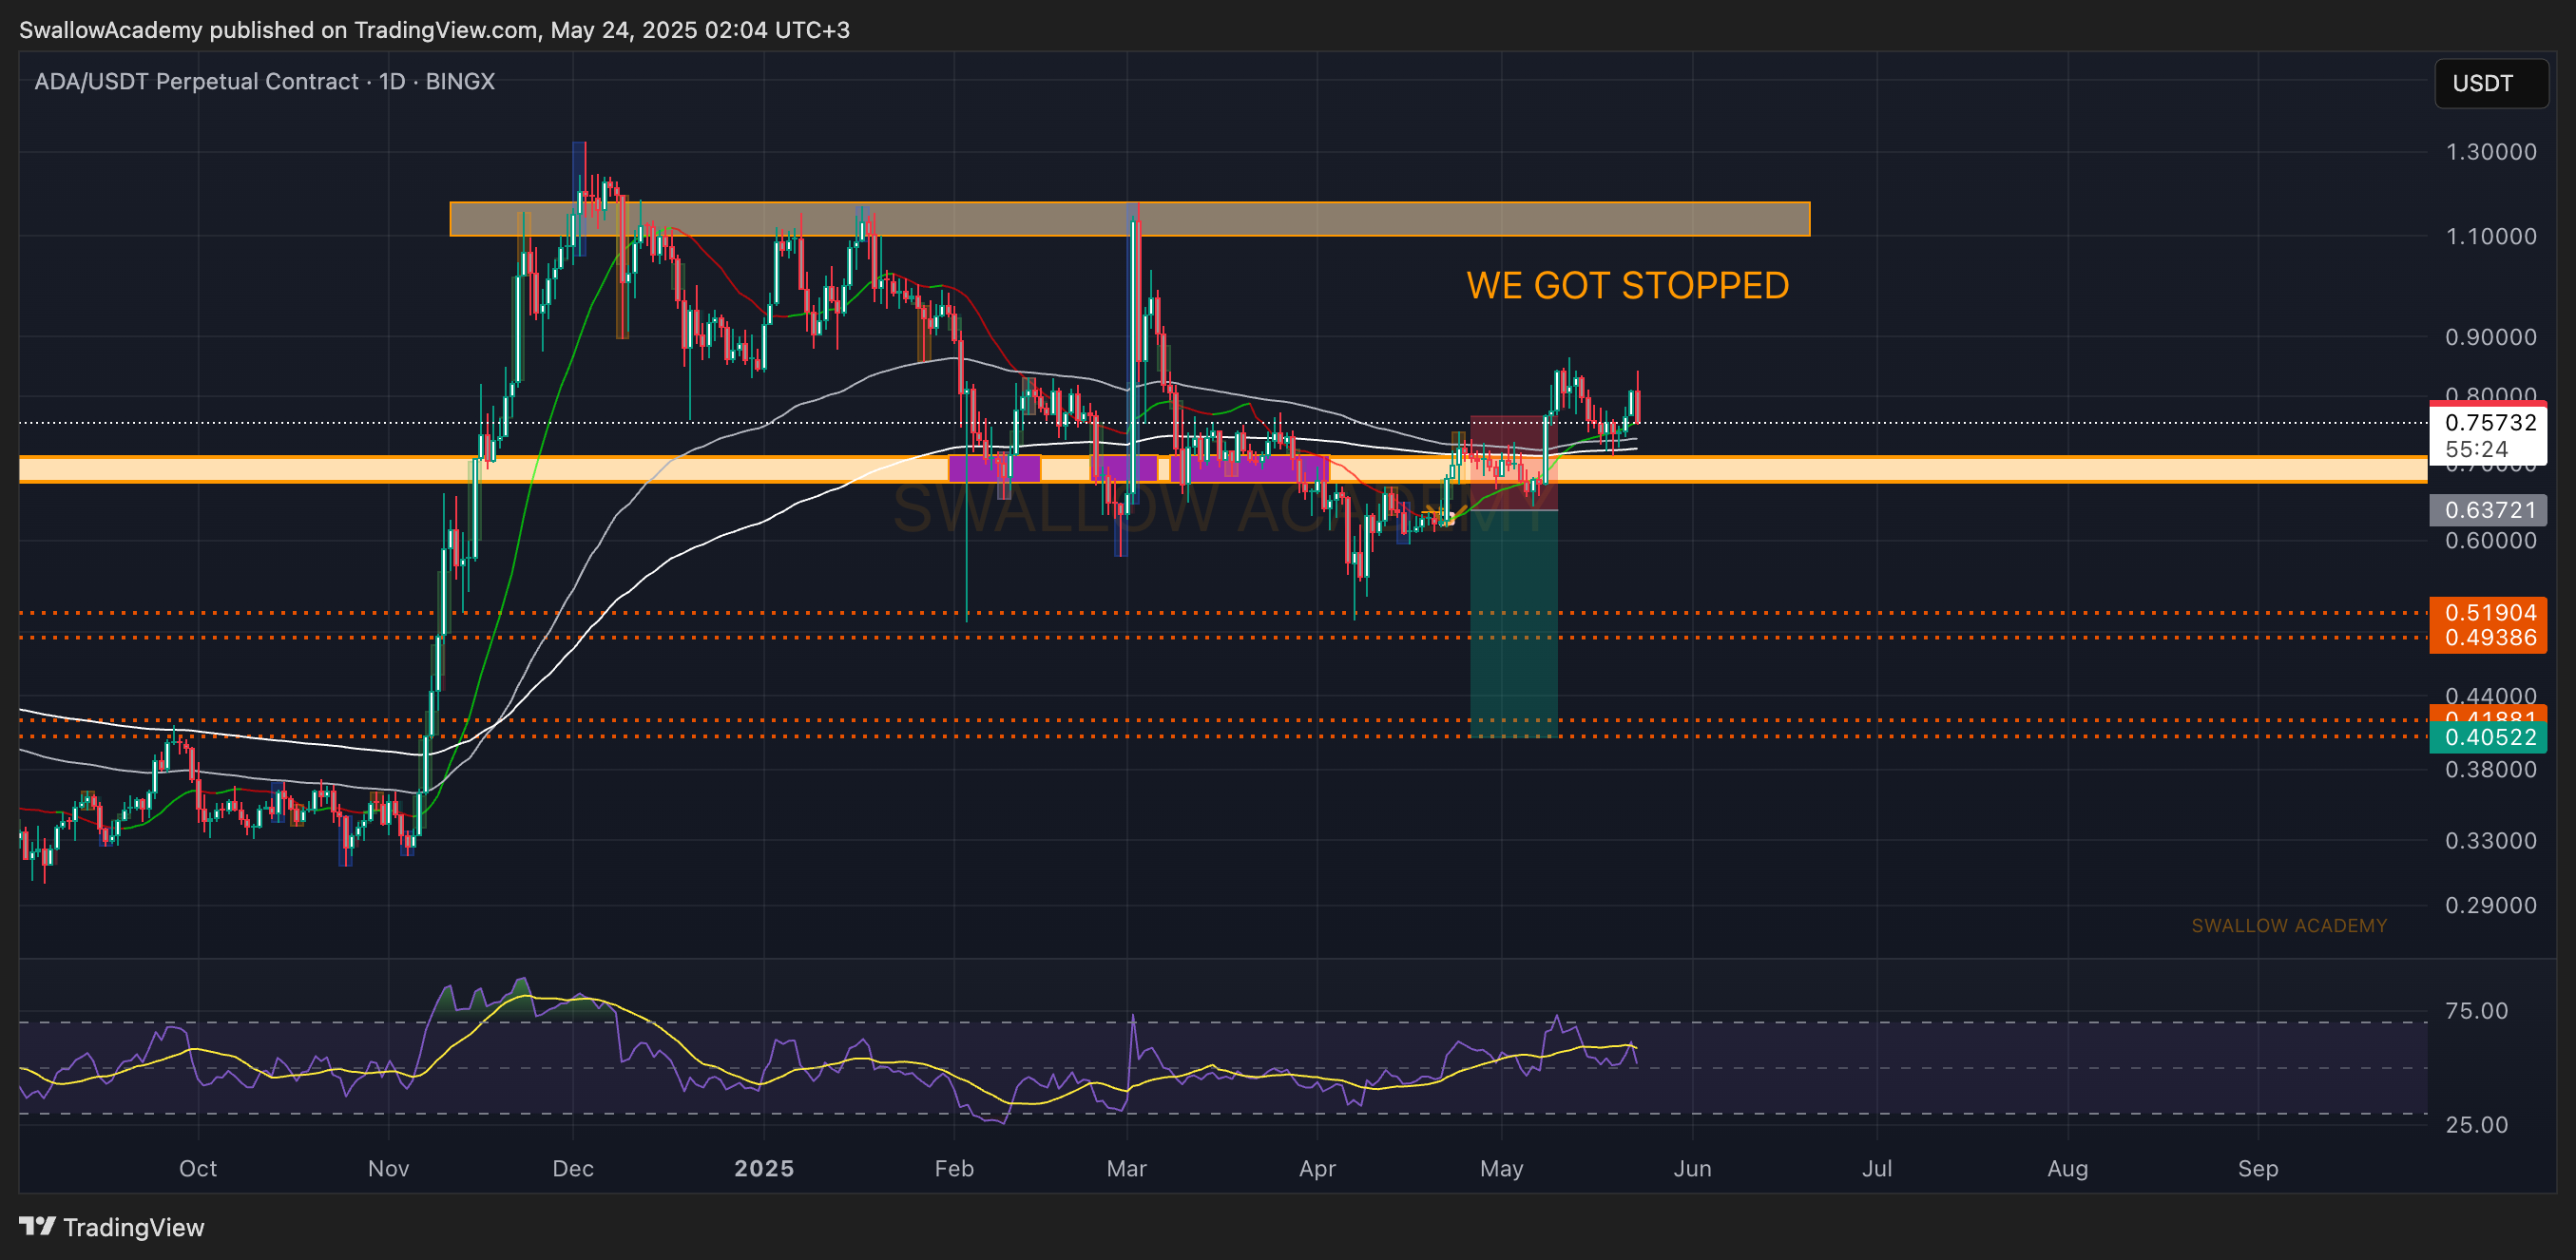Click the Sep time axis label

click(2258, 1169)
